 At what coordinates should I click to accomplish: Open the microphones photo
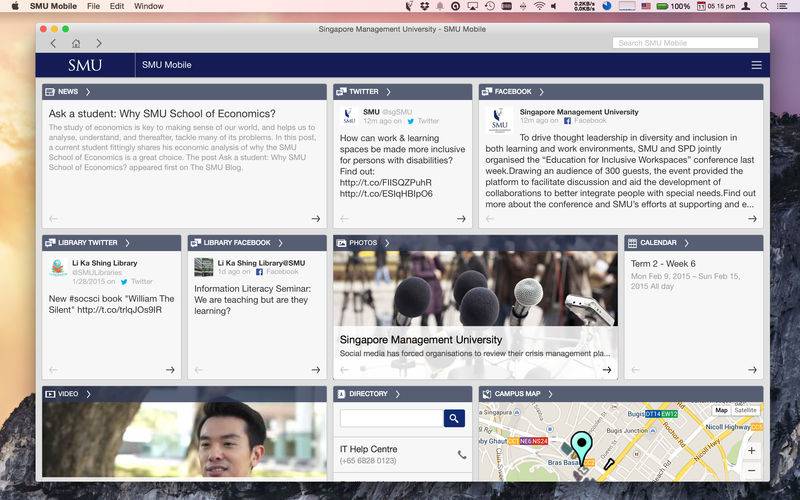[x=475, y=288]
